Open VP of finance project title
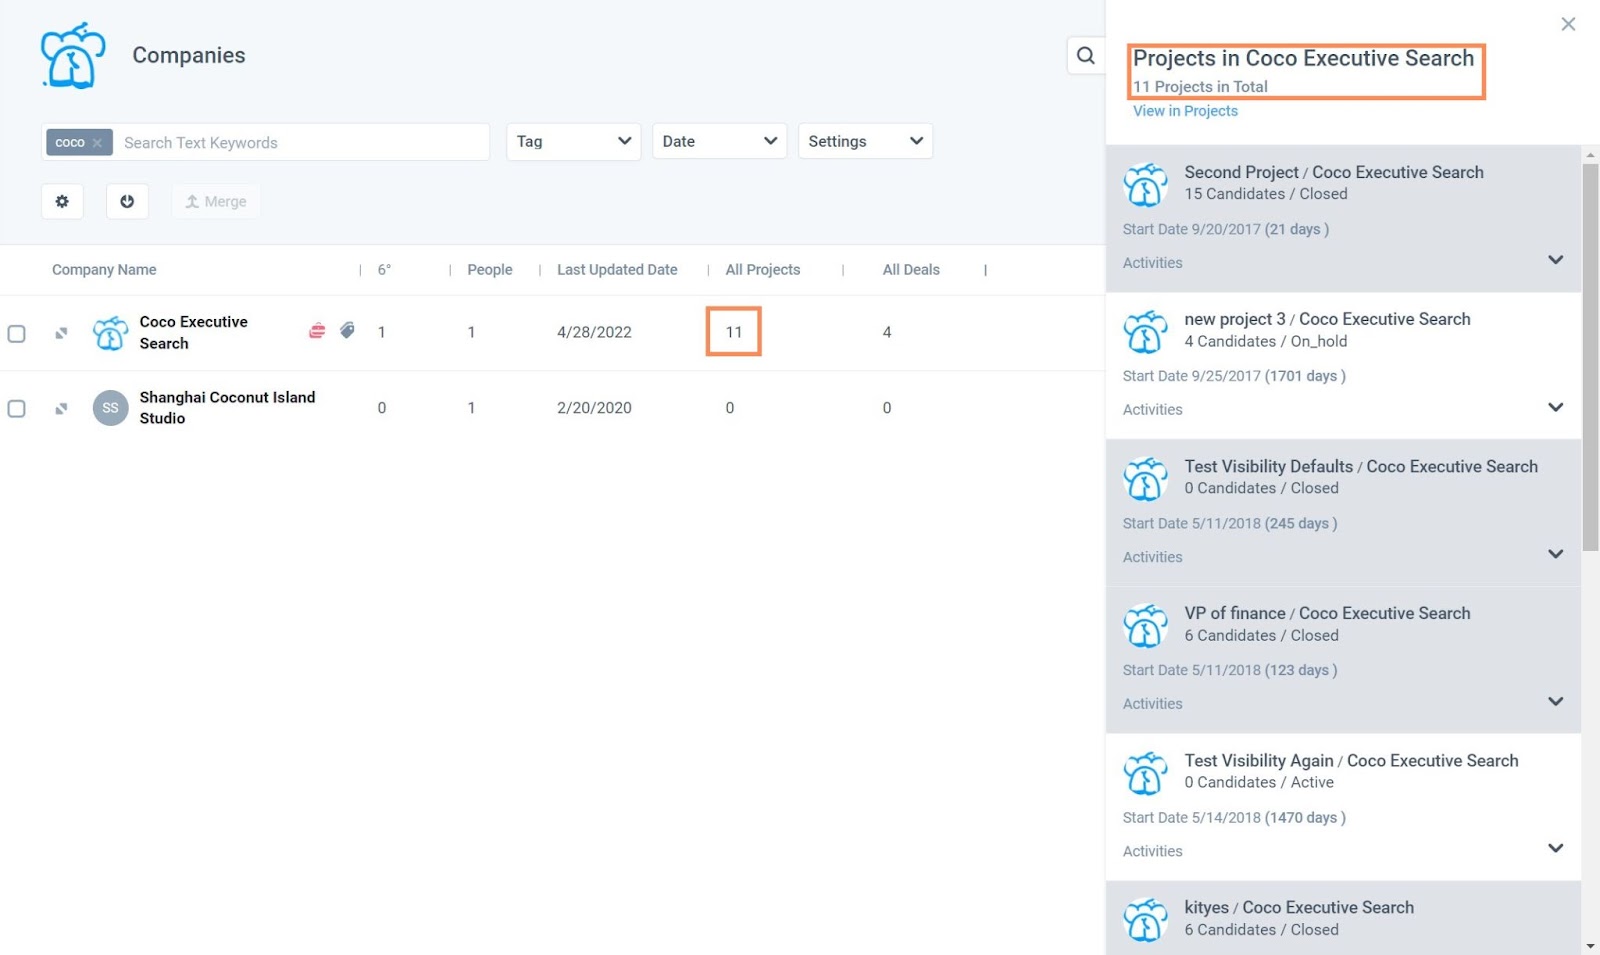Viewport: 1600px width, 955px height. [x=1327, y=613]
